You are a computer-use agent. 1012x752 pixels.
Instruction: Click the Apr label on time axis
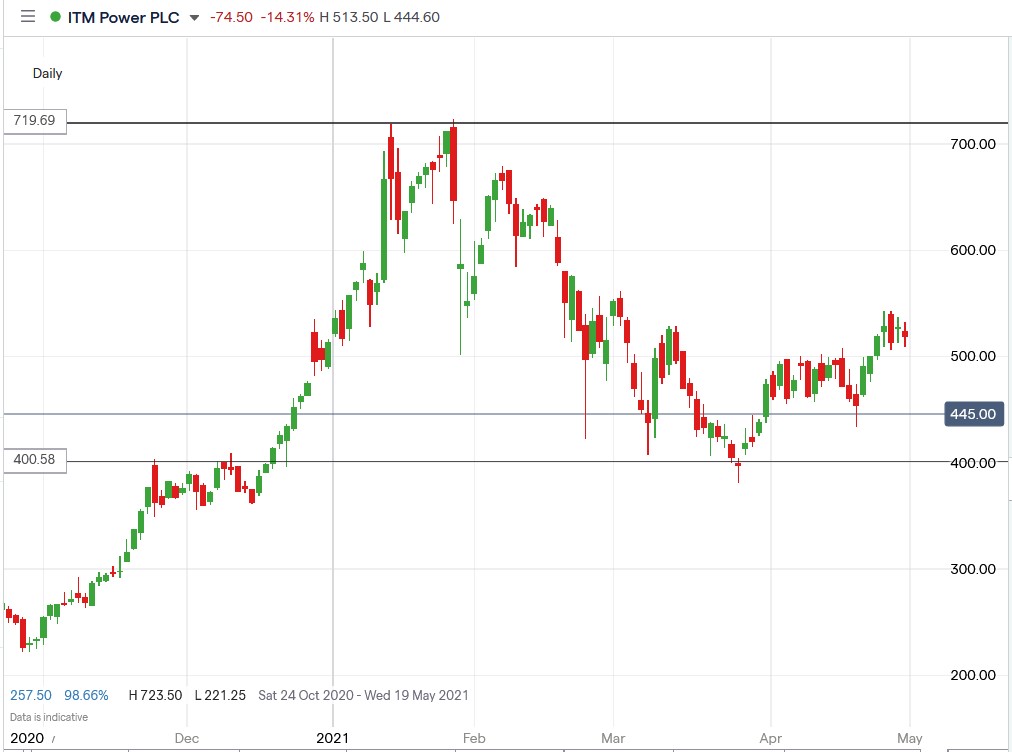770,739
